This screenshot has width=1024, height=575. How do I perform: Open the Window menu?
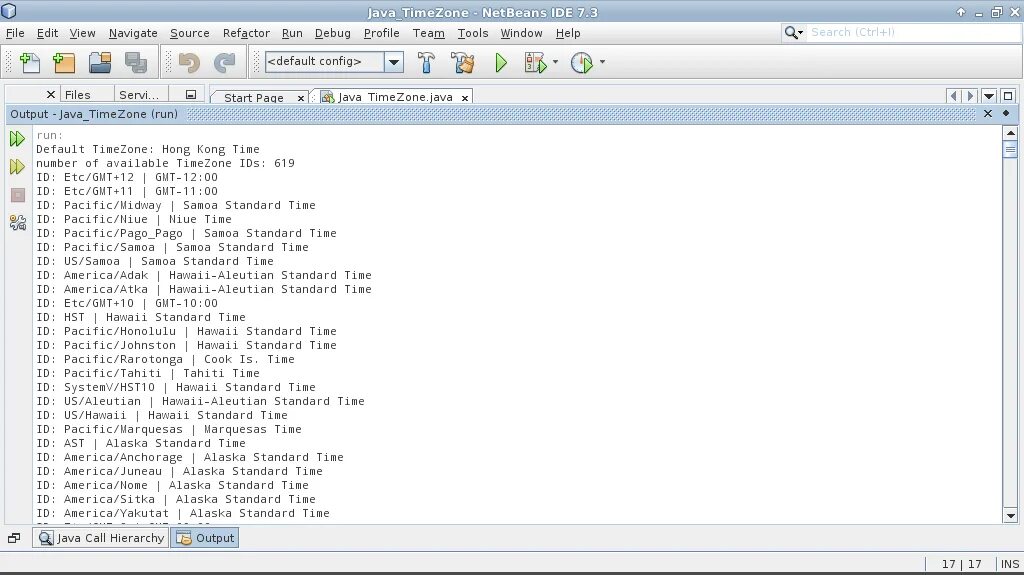[x=521, y=33]
